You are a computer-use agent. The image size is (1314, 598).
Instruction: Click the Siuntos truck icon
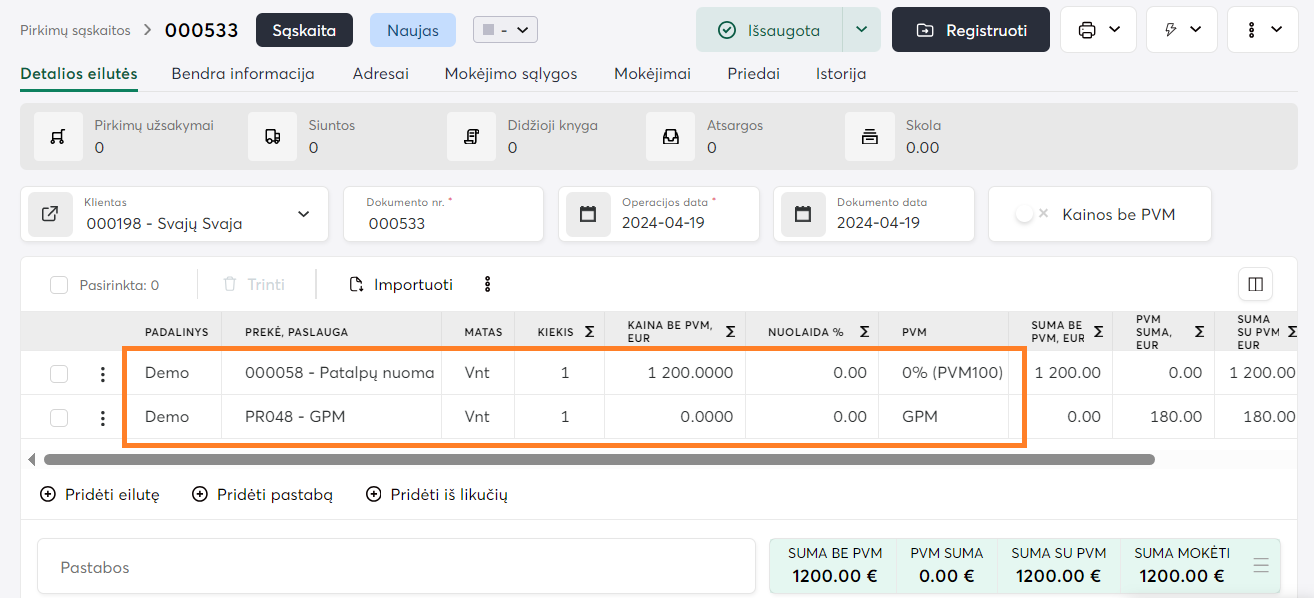pos(272,137)
